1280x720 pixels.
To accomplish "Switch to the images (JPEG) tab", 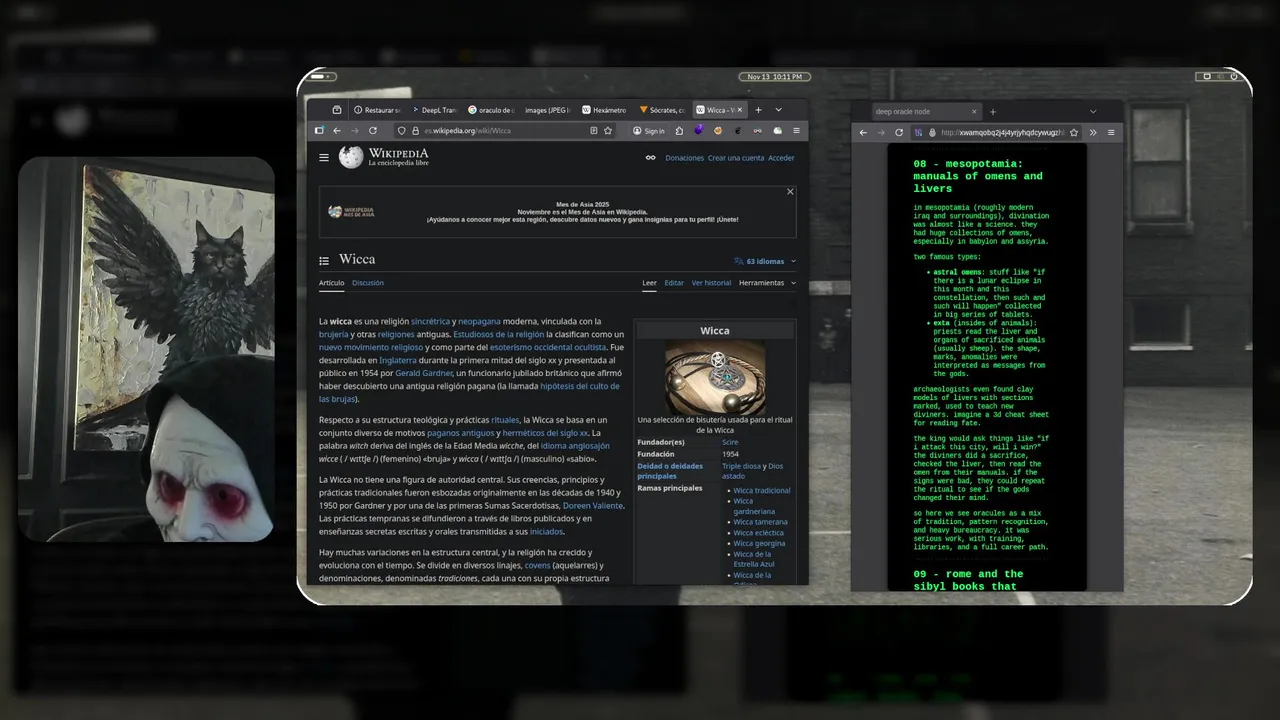I will (x=547, y=110).
